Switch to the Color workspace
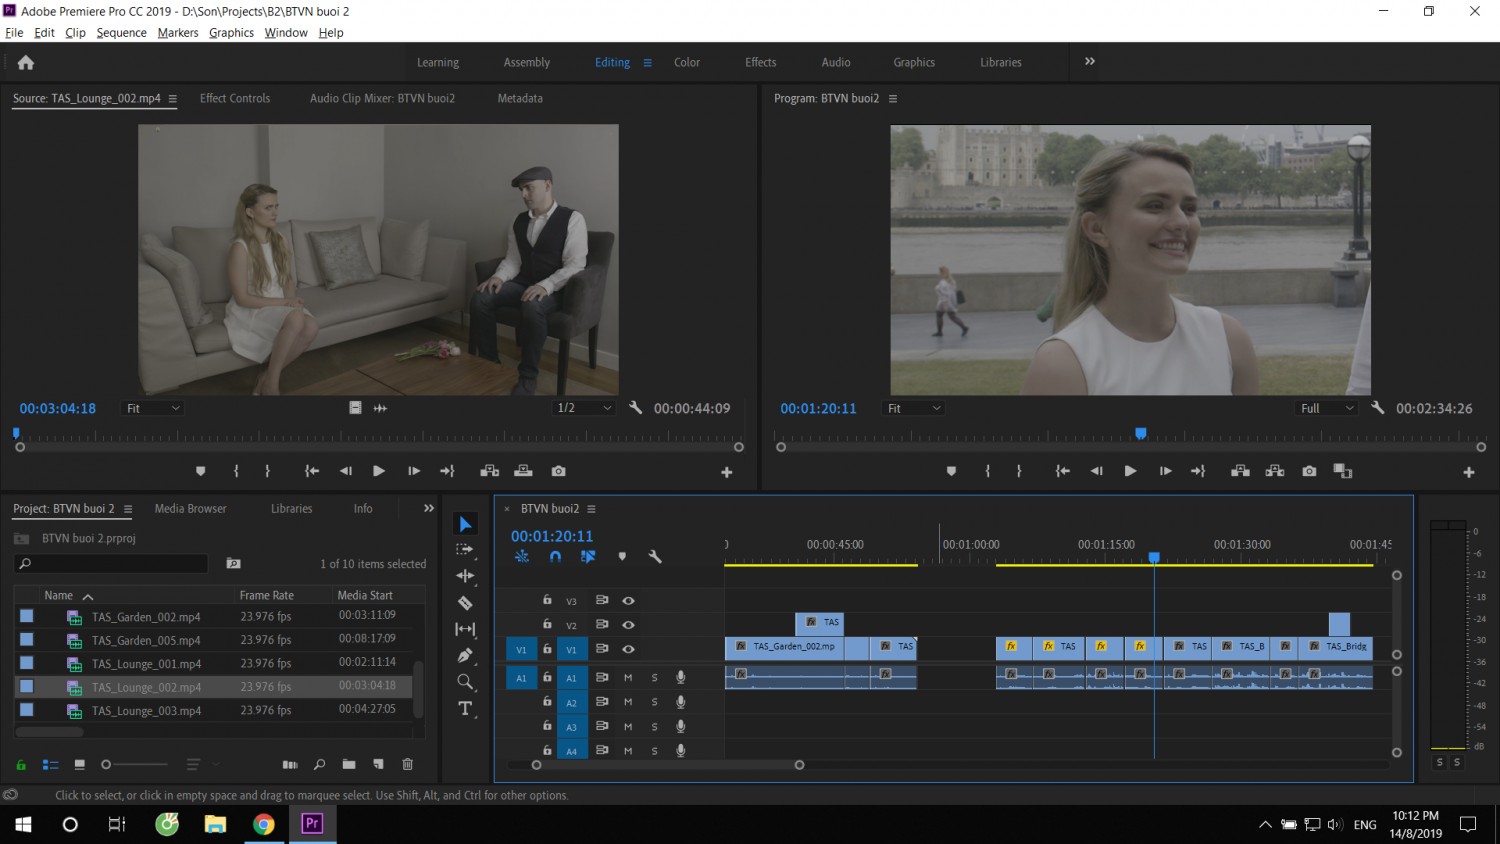Screen dimensions: 1500x844 click(687, 62)
